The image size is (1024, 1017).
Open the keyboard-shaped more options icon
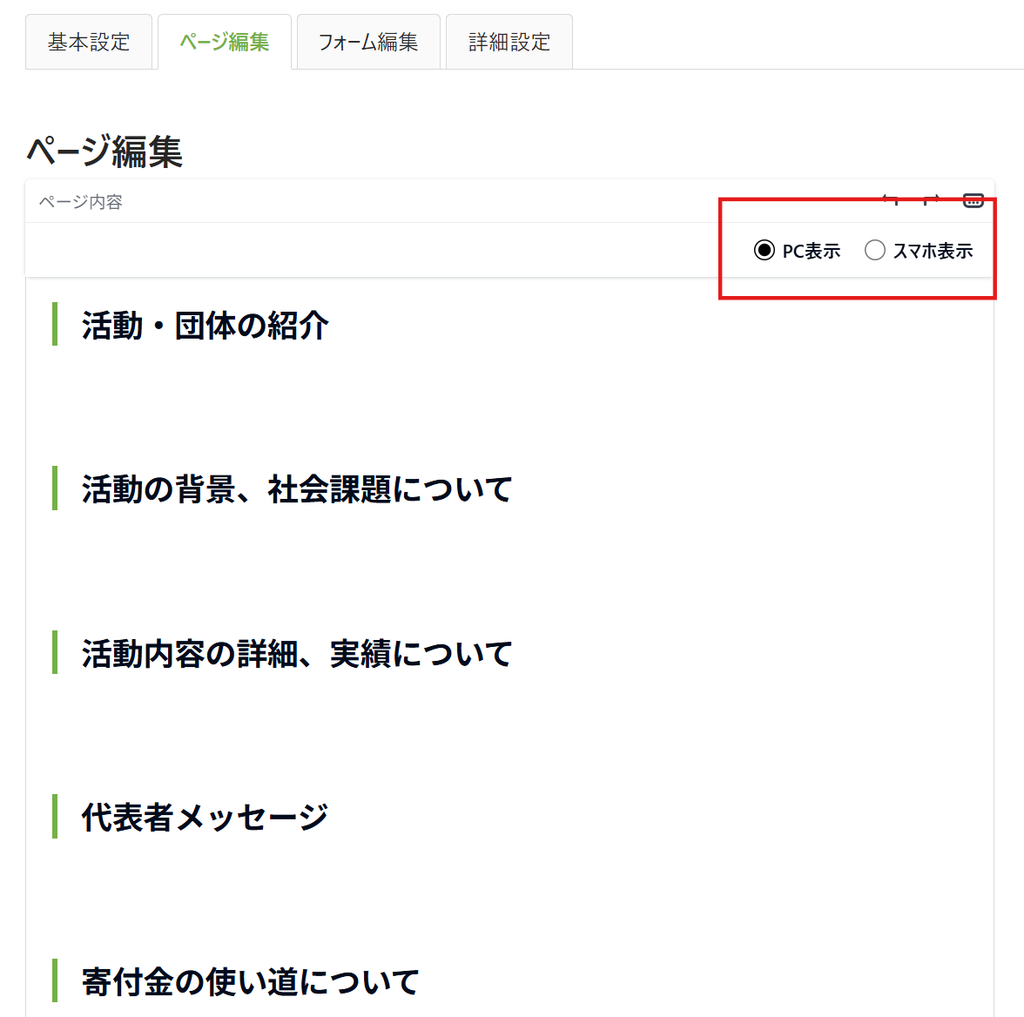click(x=973, y=201)
